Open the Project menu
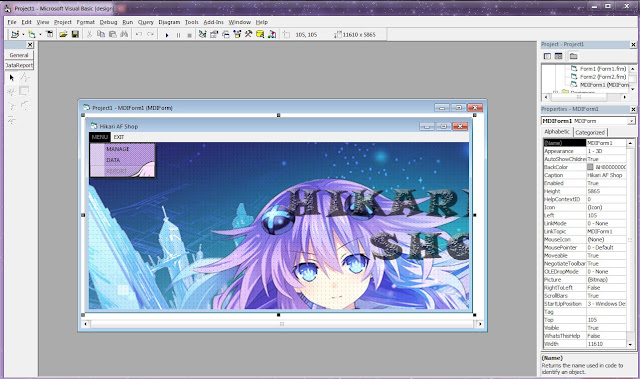The height and width of the screenshot is (379, 640). [x=62, y=22]
